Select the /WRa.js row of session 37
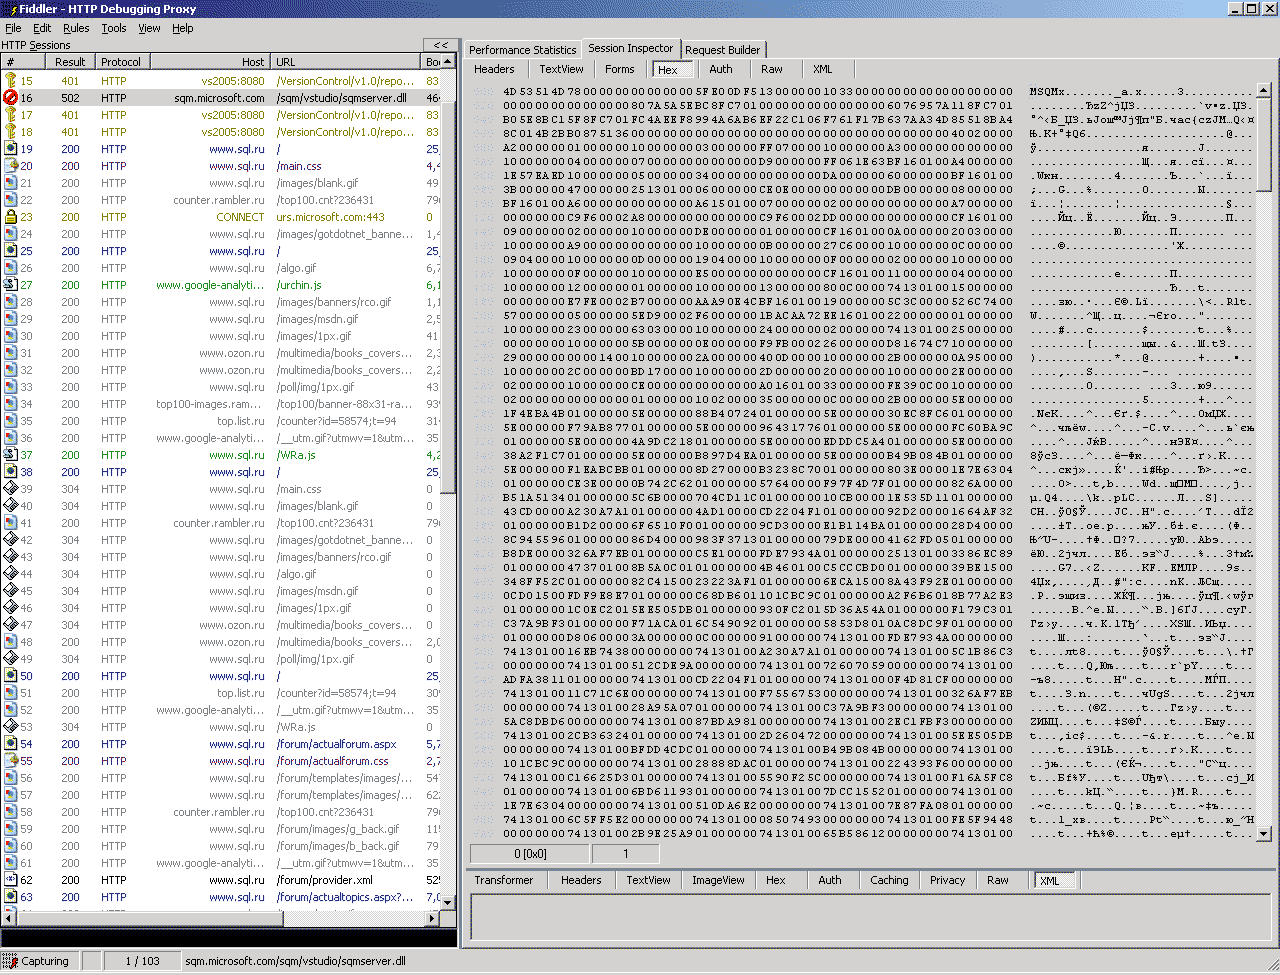Viewport: 1280px width, 975px height. (x=220, y=455)
